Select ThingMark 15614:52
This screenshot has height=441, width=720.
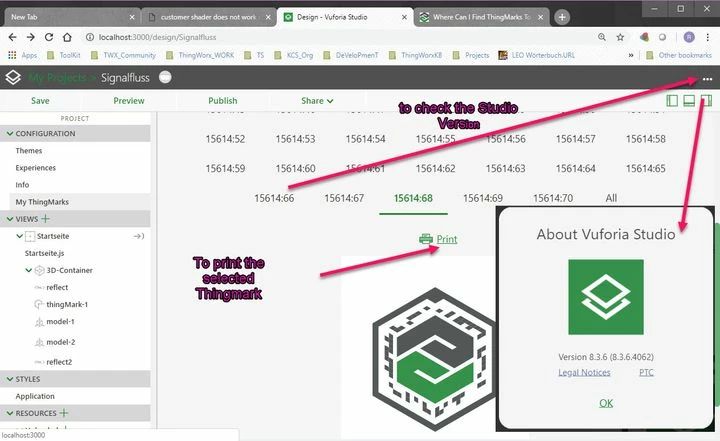225,139
